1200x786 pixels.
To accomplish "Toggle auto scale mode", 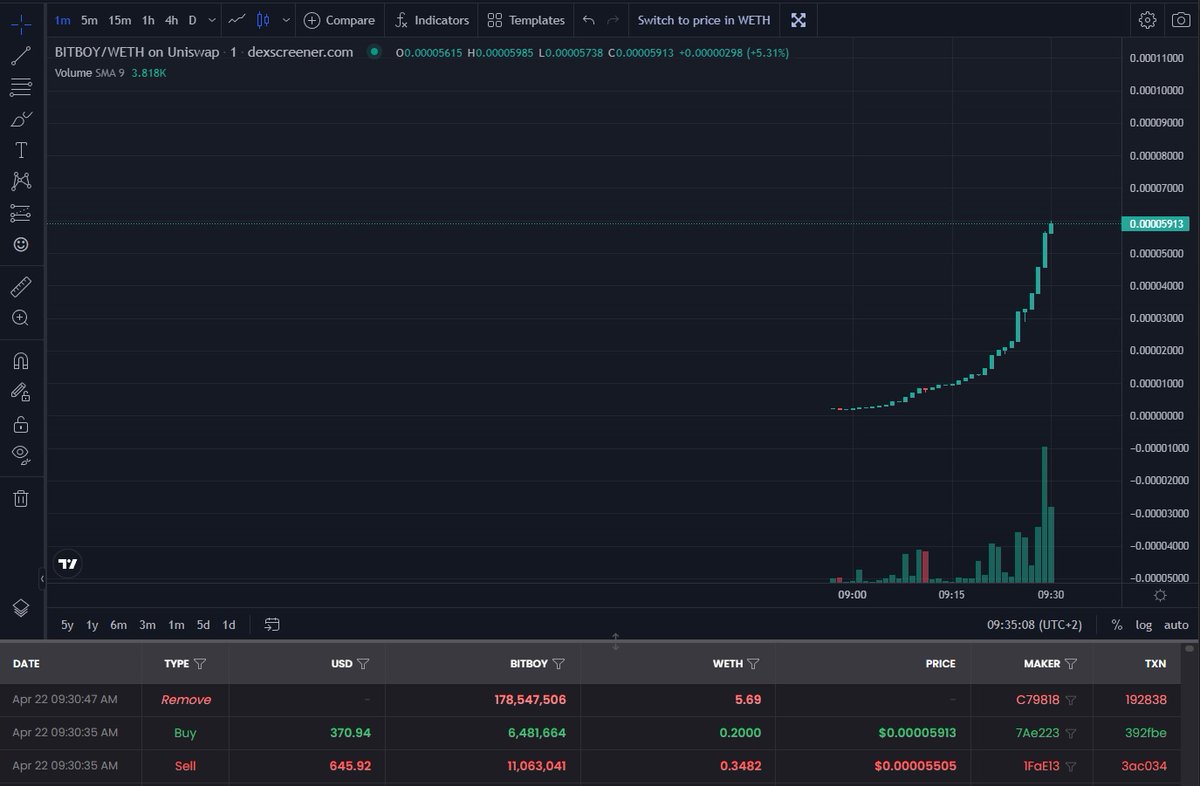I will coord(1176,625).
